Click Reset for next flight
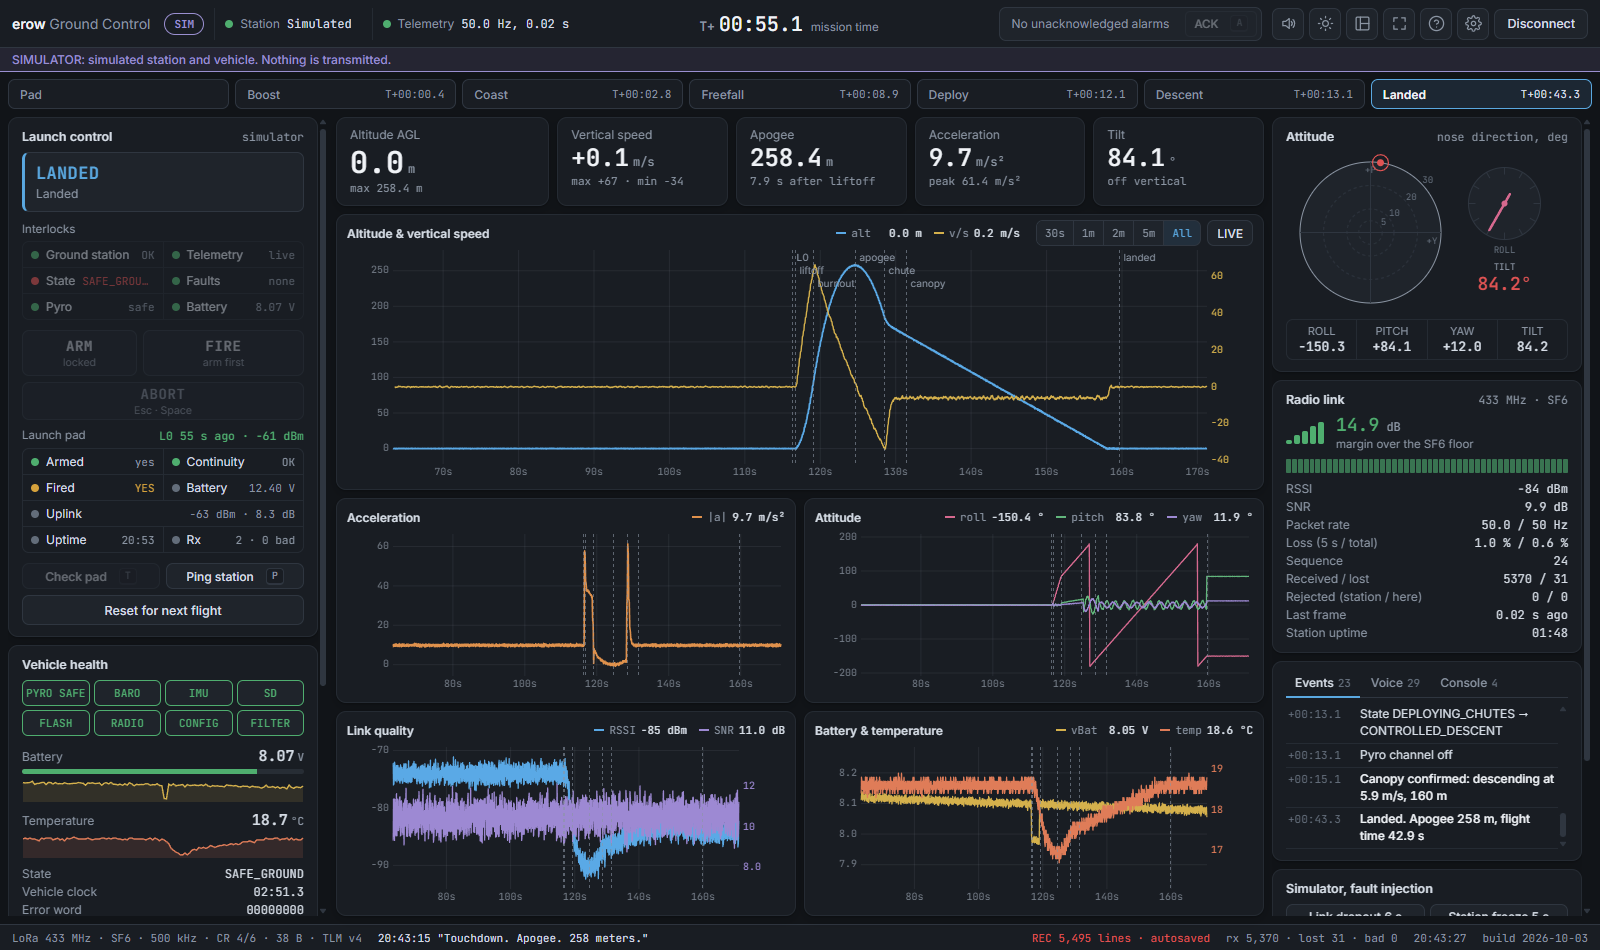The height and width of the screenshot is (950, 1600). click(163, 610)
